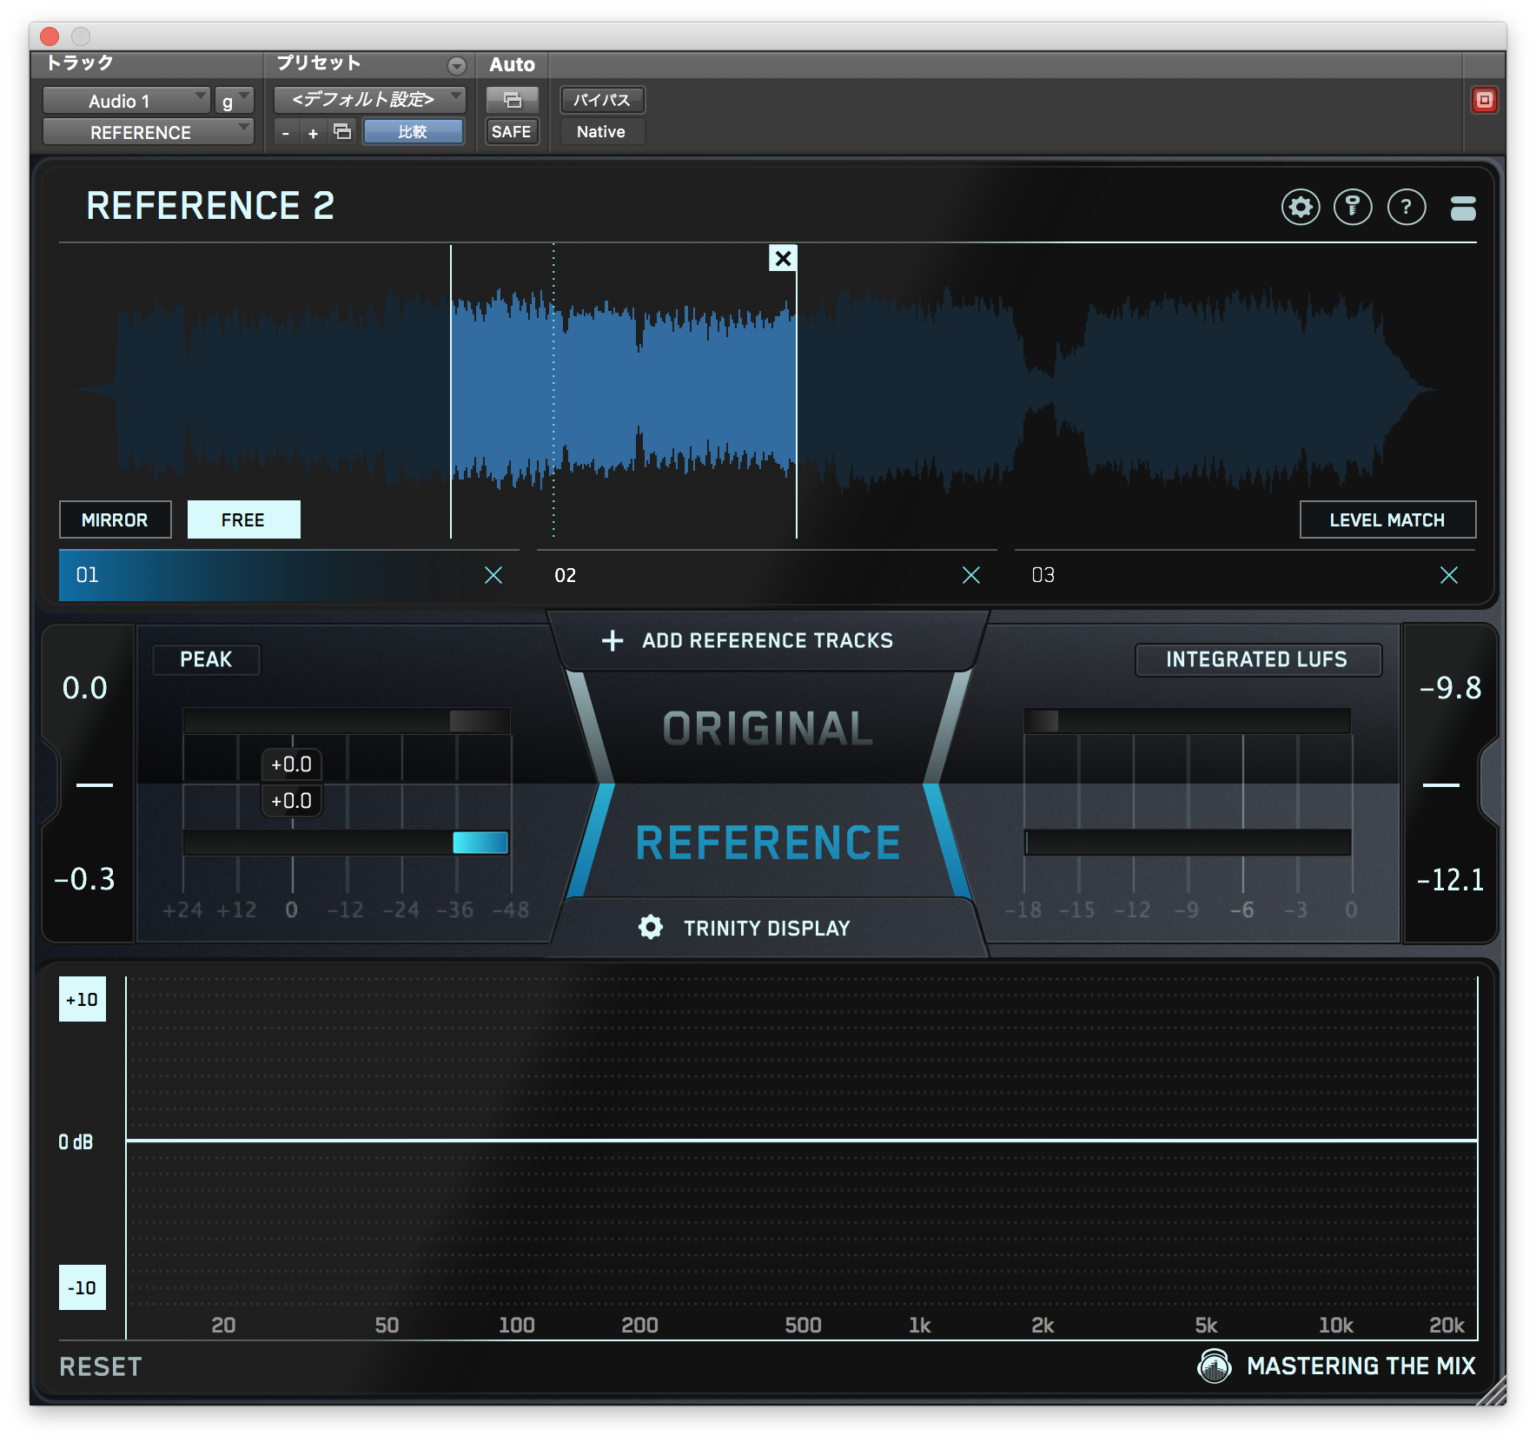
Task: Click the key license activation icon
Action: pos(1353,207)
